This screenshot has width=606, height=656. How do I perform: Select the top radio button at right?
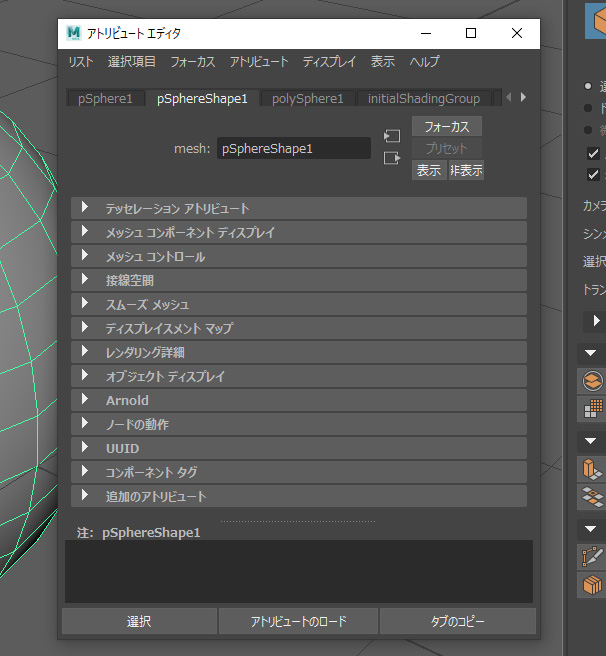coord(588,85)
